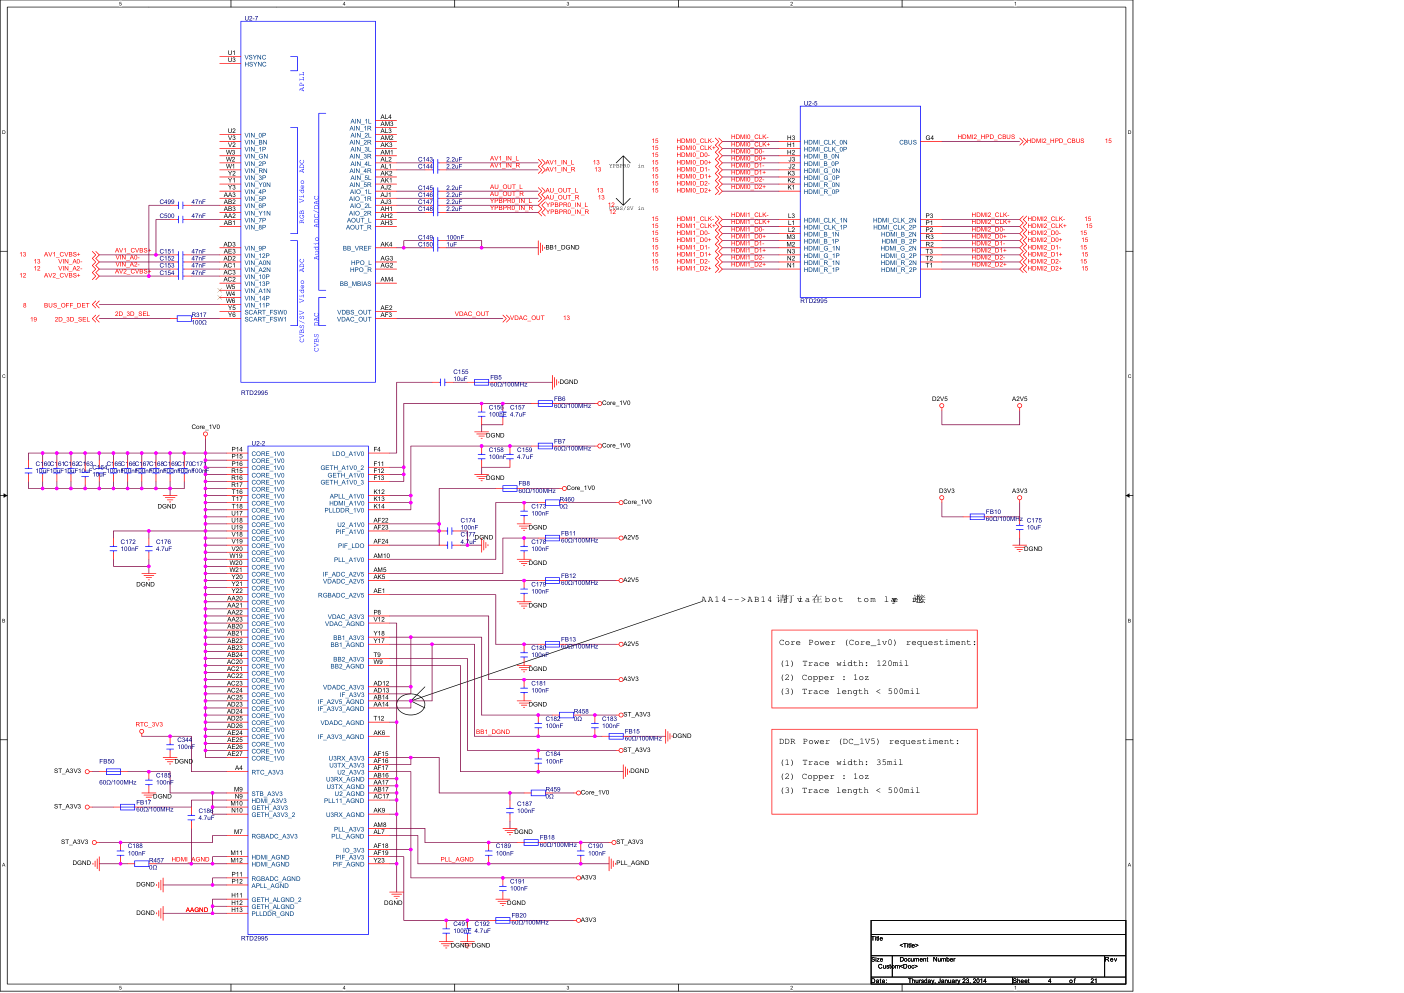Click the Document Number field in title block

click(927, 959)
